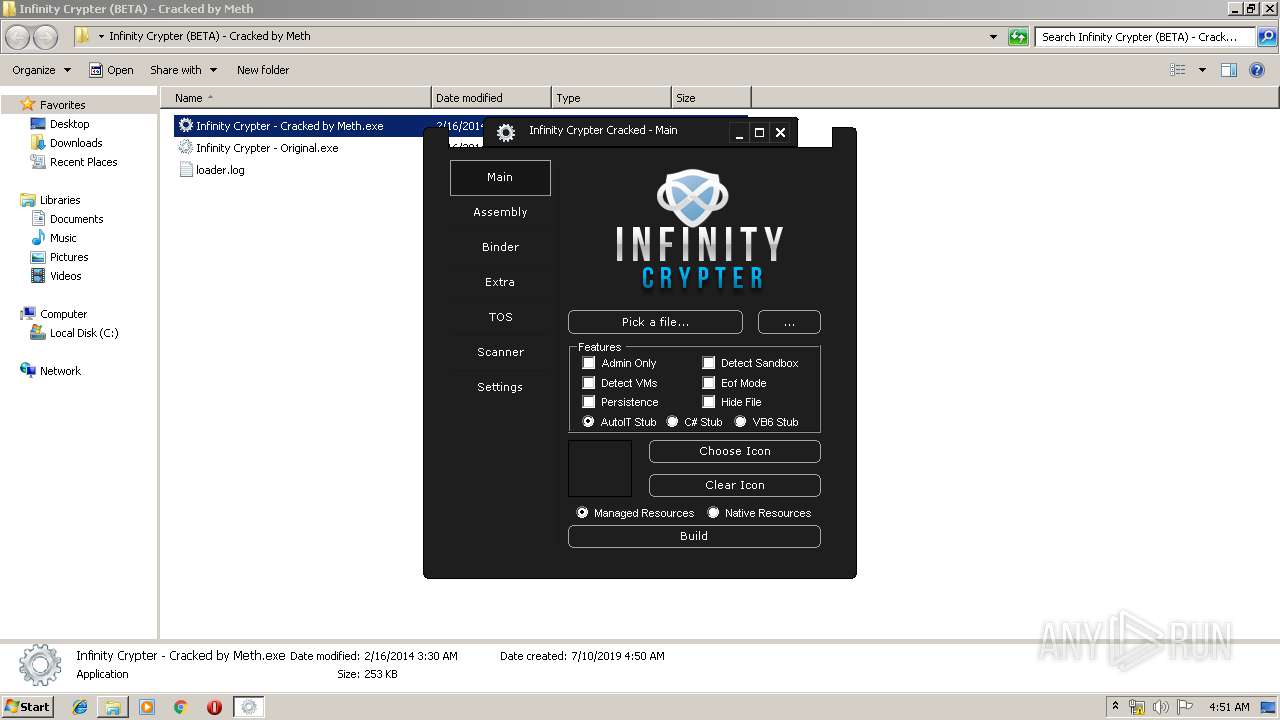Click the Choose Icon button
This screenshot has height=720, width=1280.
click(x=735, y=451)
